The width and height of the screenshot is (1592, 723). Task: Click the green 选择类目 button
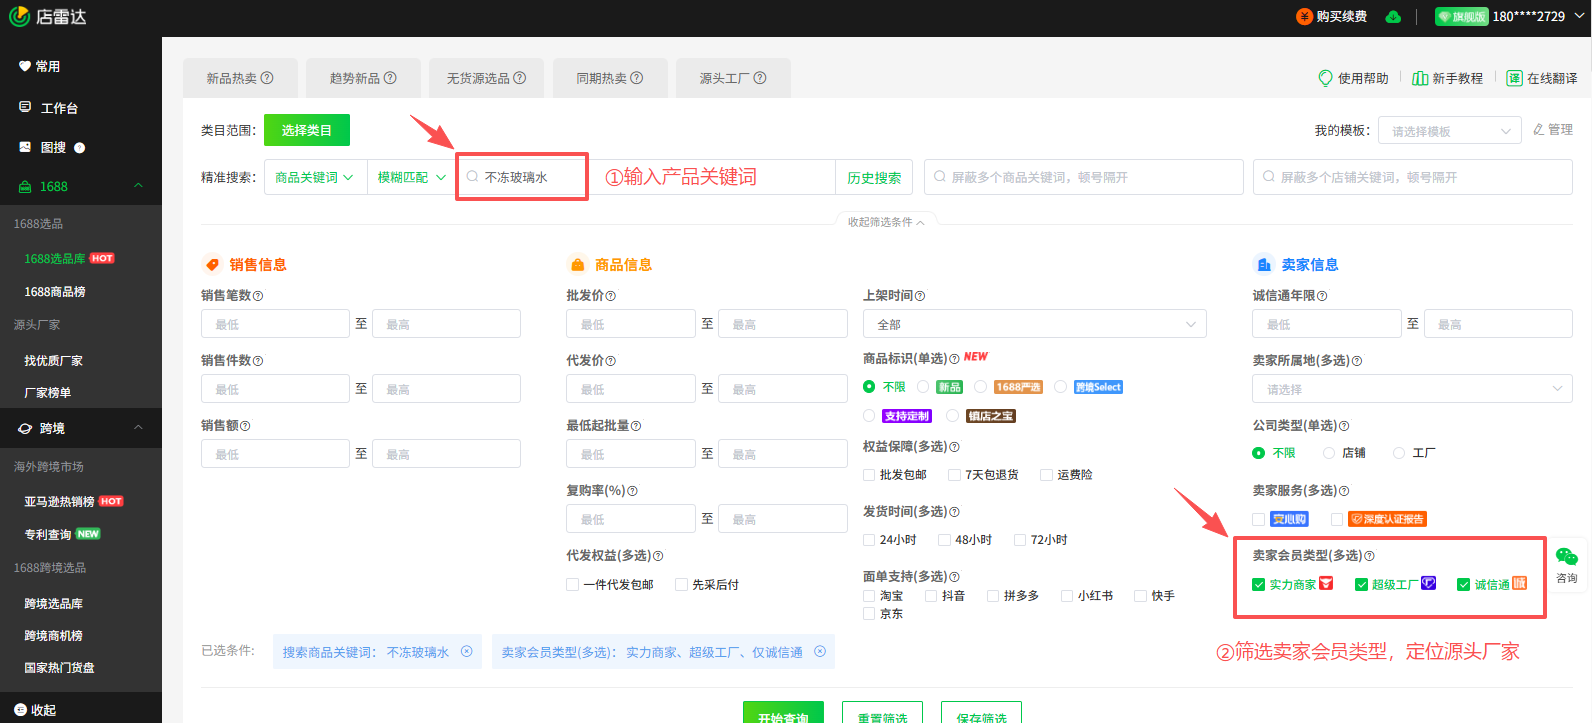306,130
